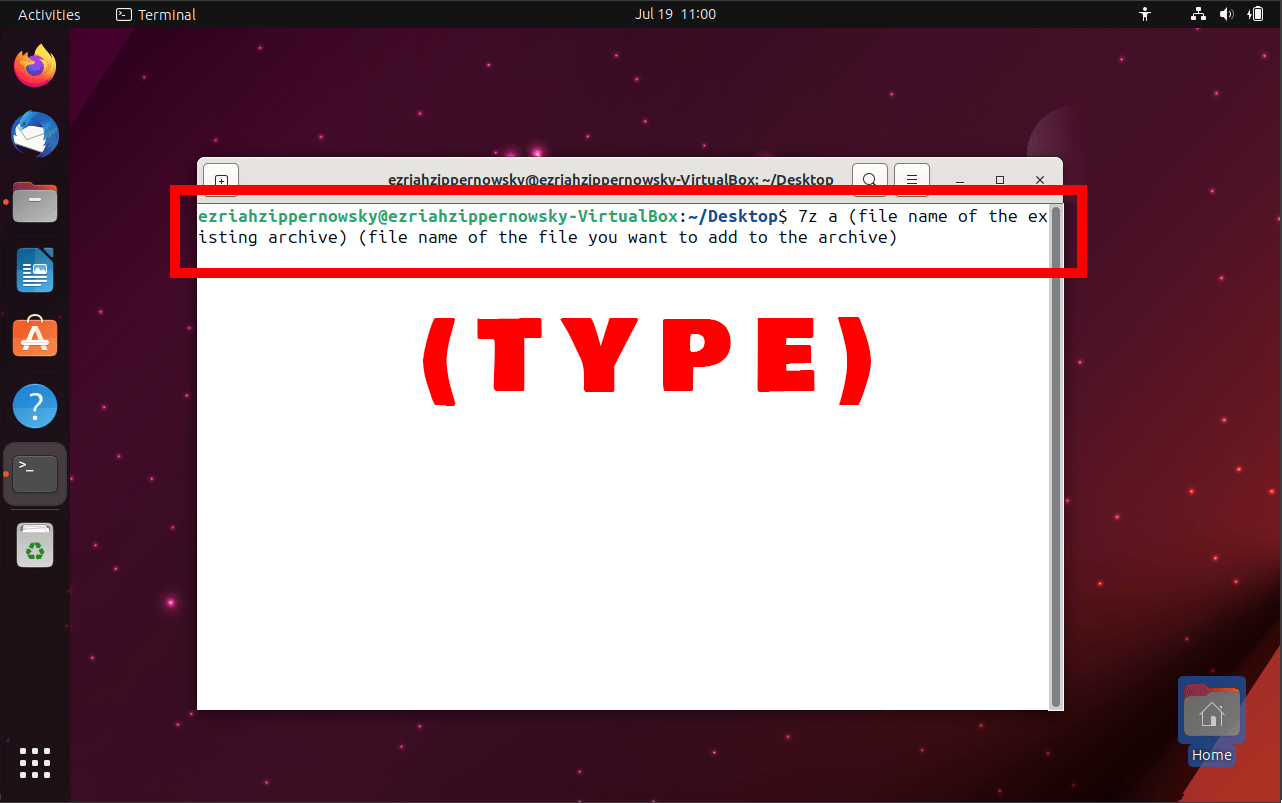Open the date and time menu
Image resolution: width=1282 pixels, height=803 pixels.
[676, 14]
